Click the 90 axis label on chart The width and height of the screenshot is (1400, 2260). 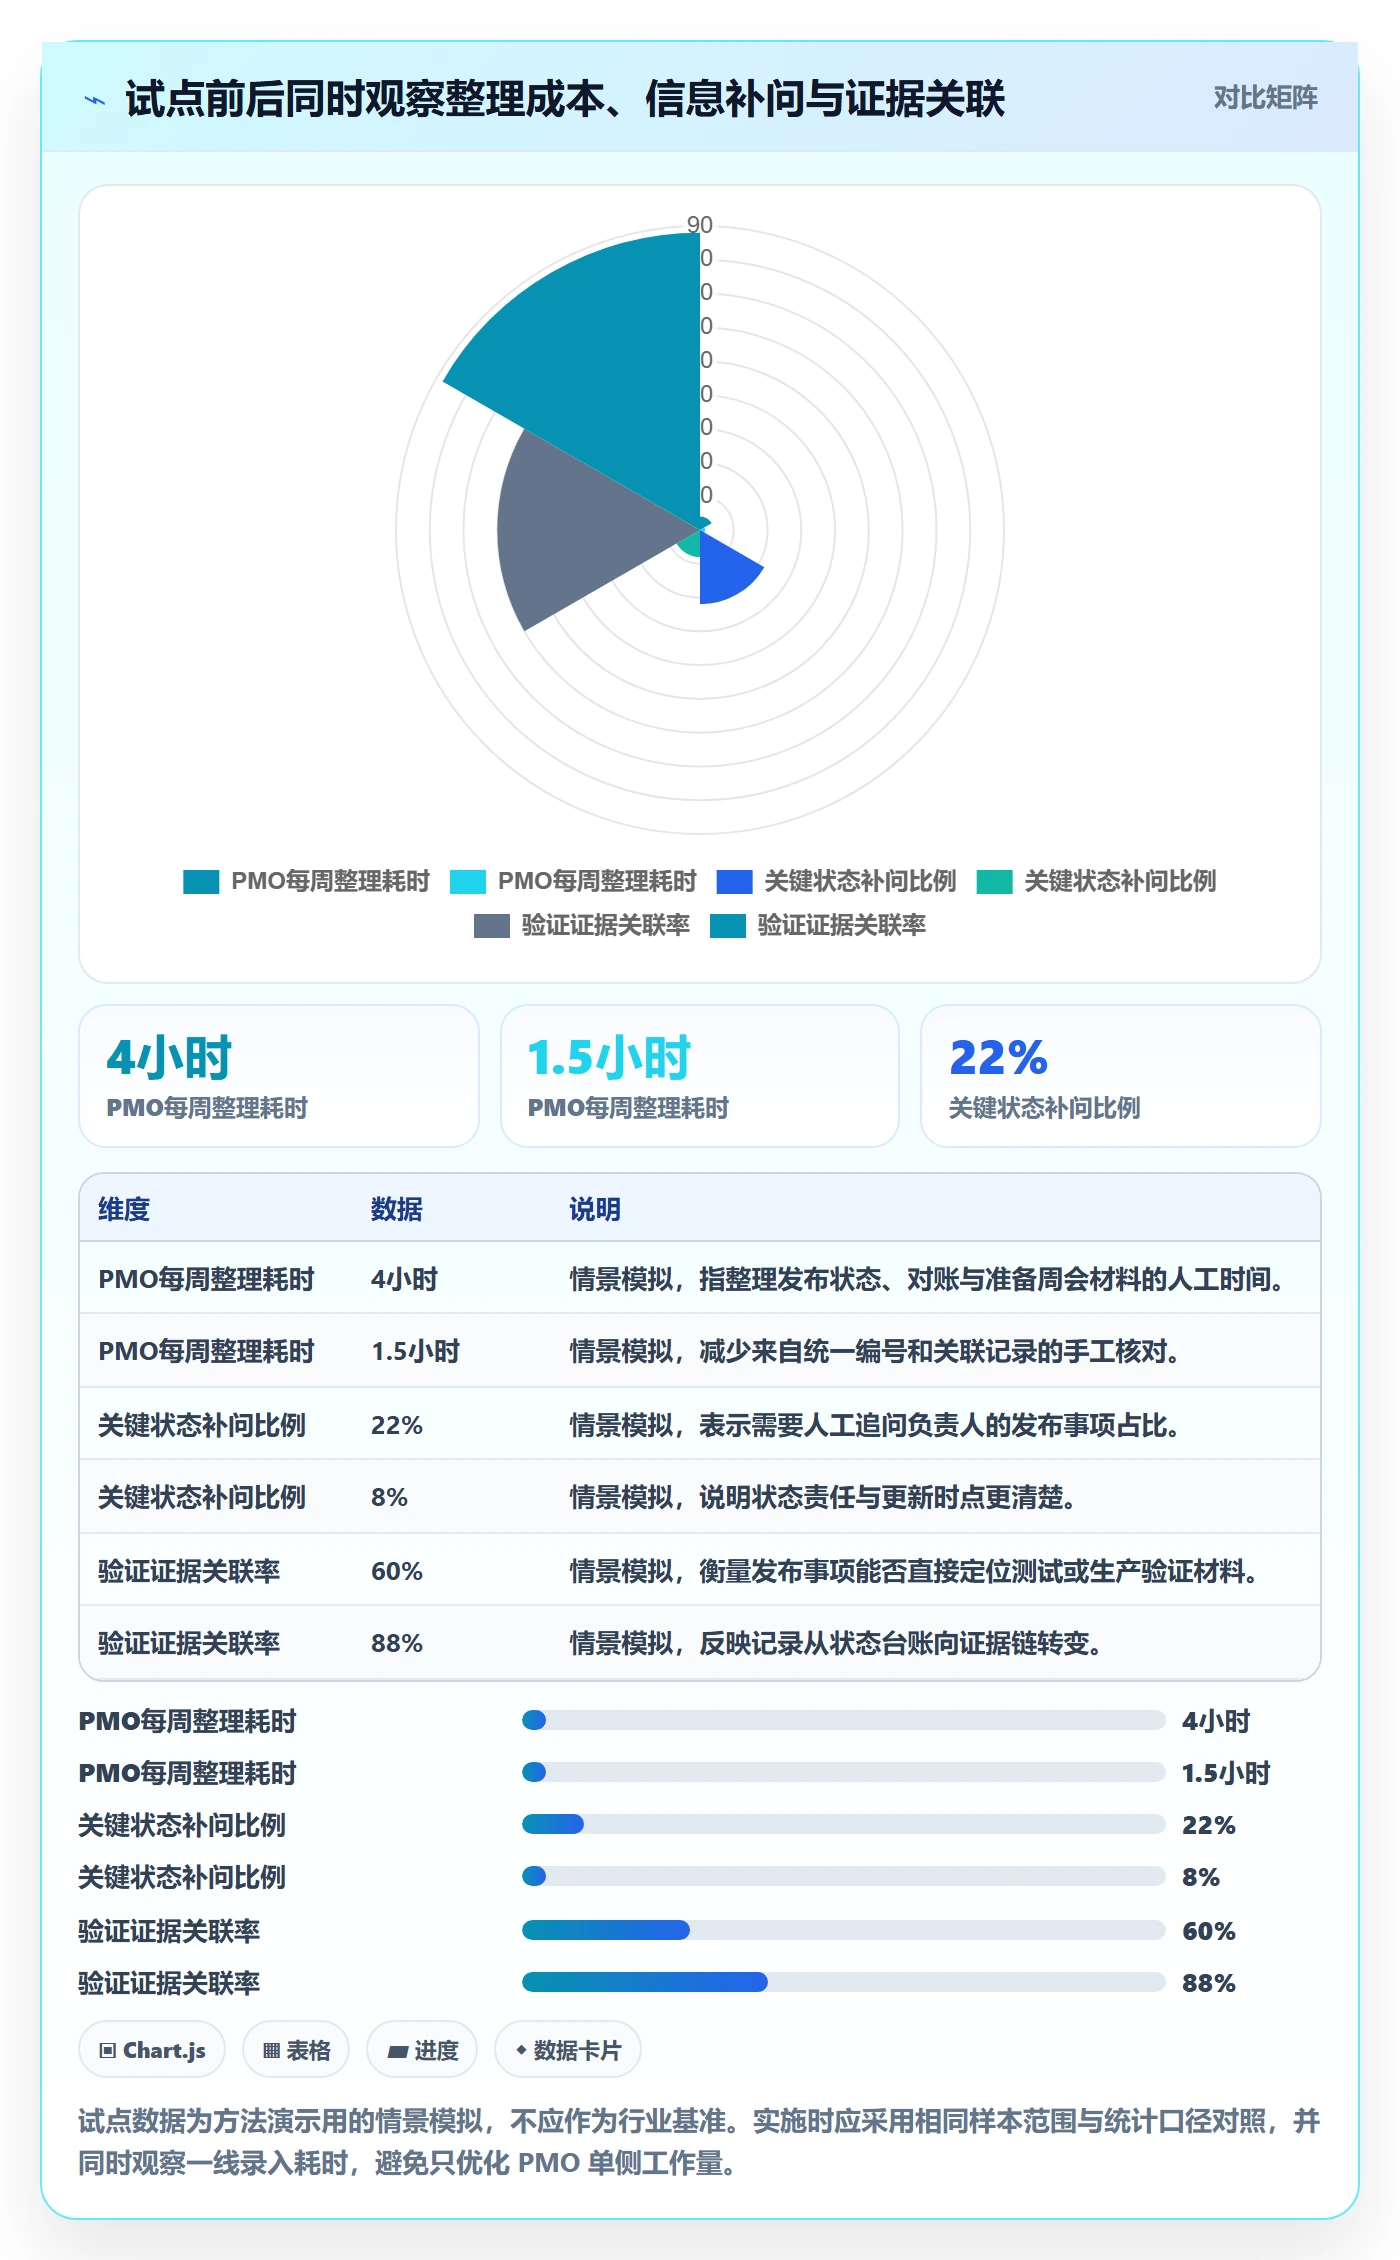700,225
